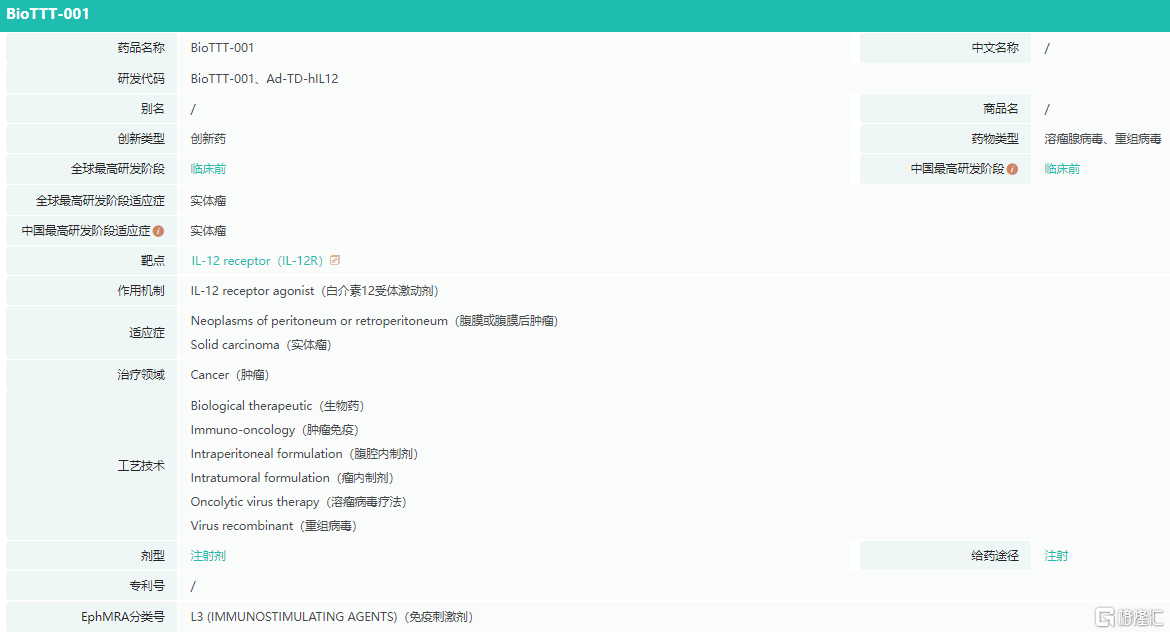Select L3 (IMMUNOSTIMULATING AGENTS) classification value
Image resolution: width=1170 pixels, height=634 pixels.
click(x=331, y=617)
